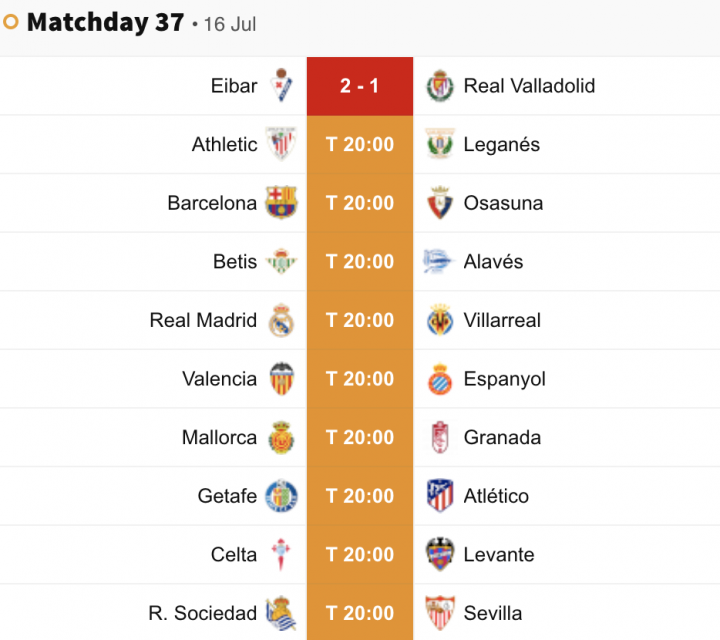Click the Valencia bat crest
Image resolution: width=720 pixels, height=640 pixels.
[x=281, y=379]
